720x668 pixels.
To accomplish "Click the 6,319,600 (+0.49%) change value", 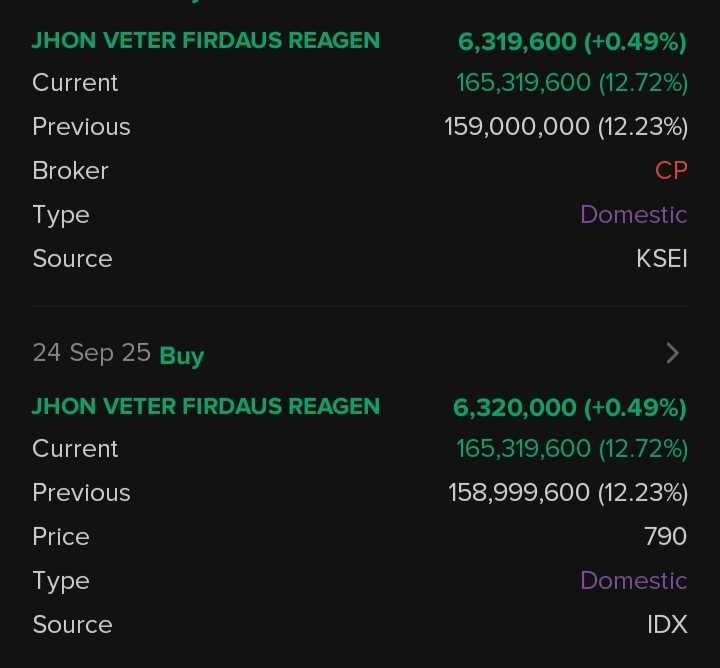I will [572, 42].
